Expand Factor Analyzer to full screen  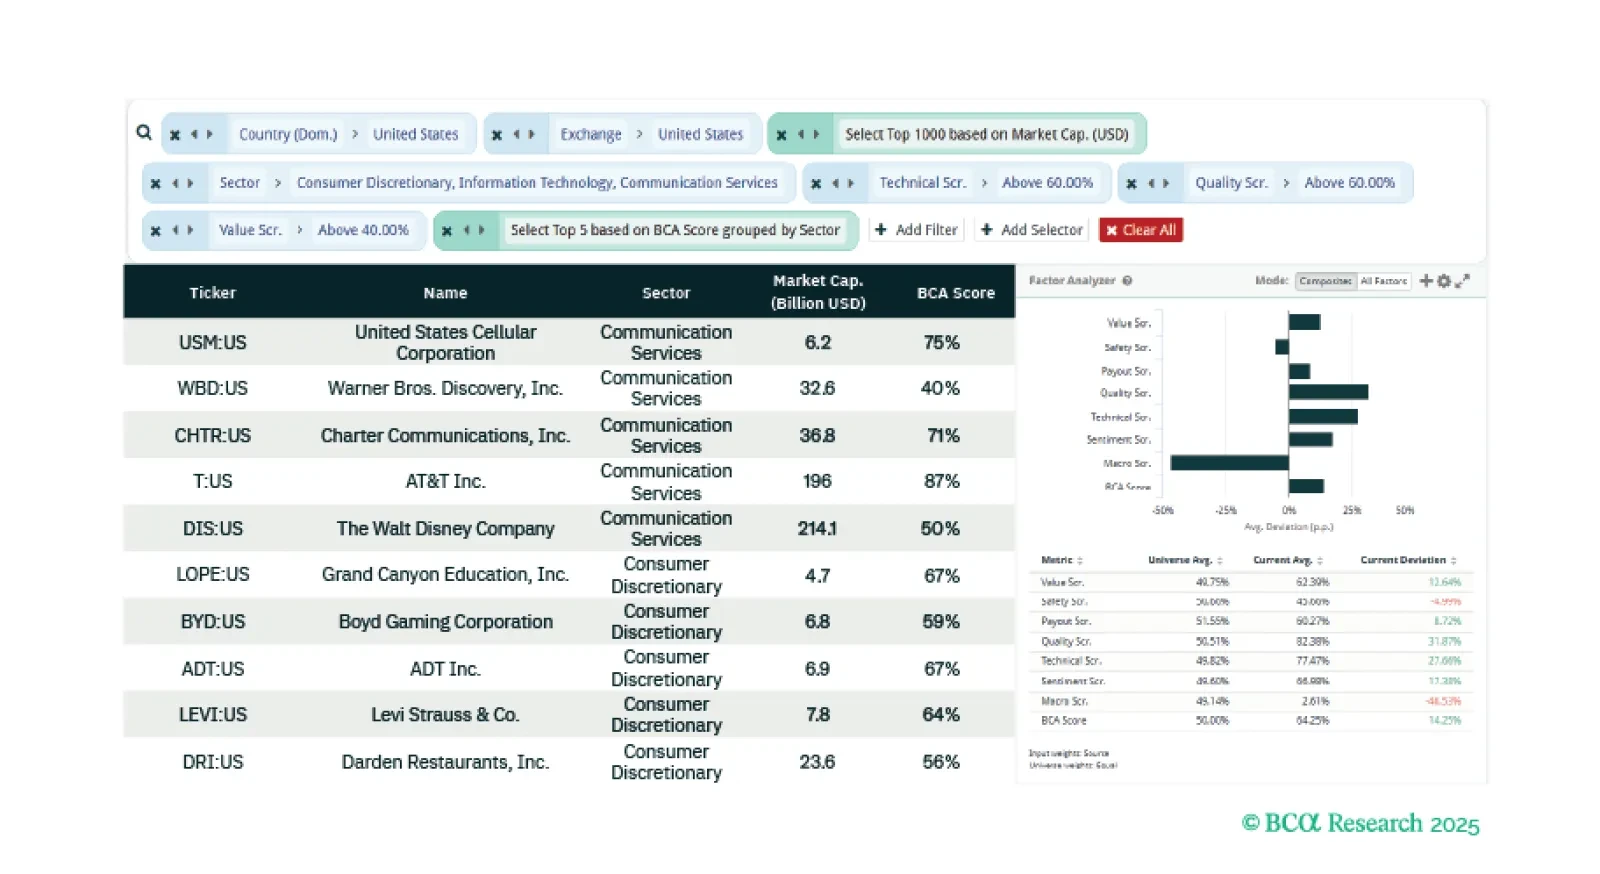1462,281
